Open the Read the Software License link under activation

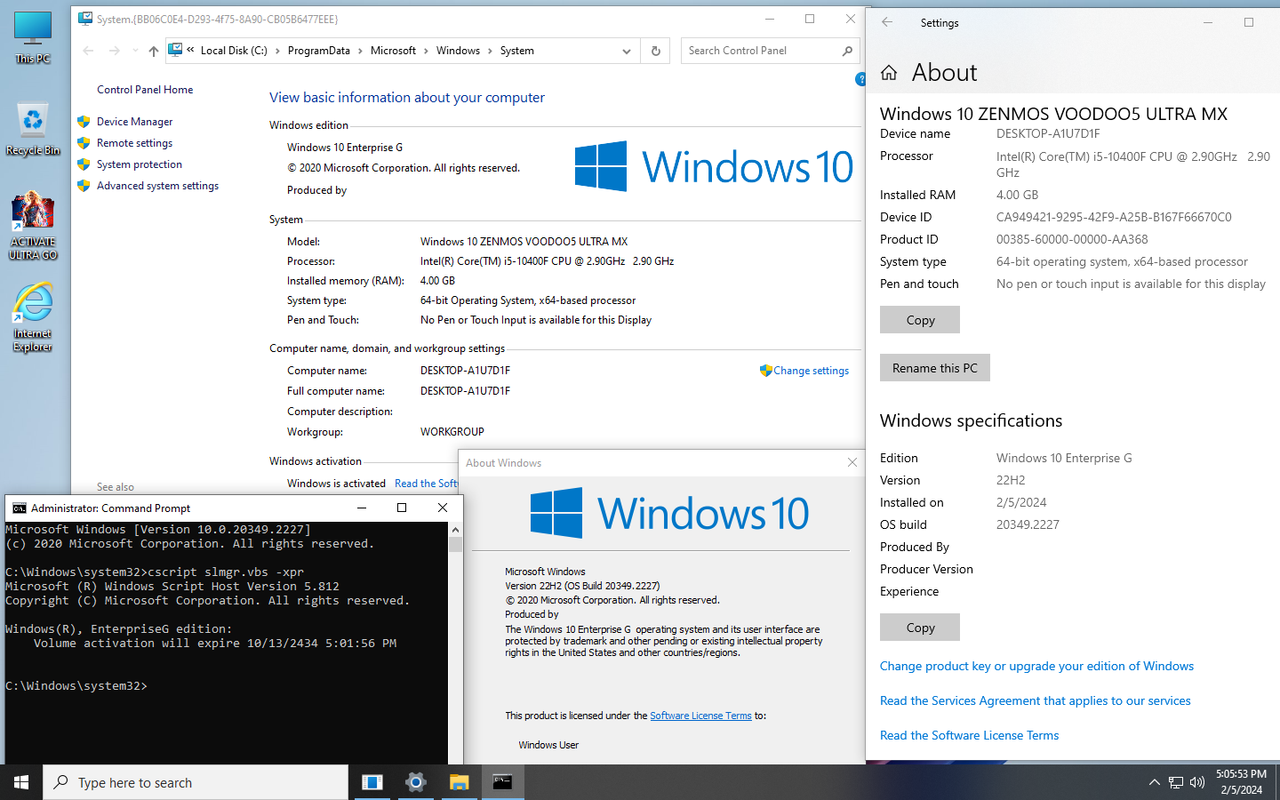426,484
